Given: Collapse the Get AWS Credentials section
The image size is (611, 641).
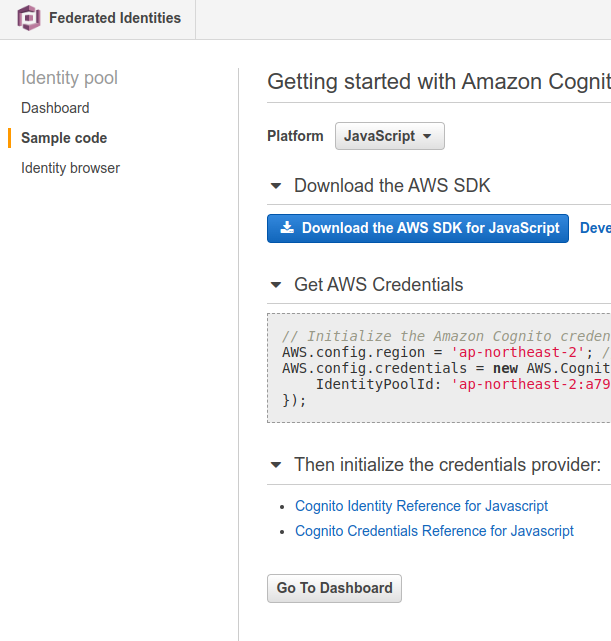Looking at the screenshot, I should click(x=276, y=285).
